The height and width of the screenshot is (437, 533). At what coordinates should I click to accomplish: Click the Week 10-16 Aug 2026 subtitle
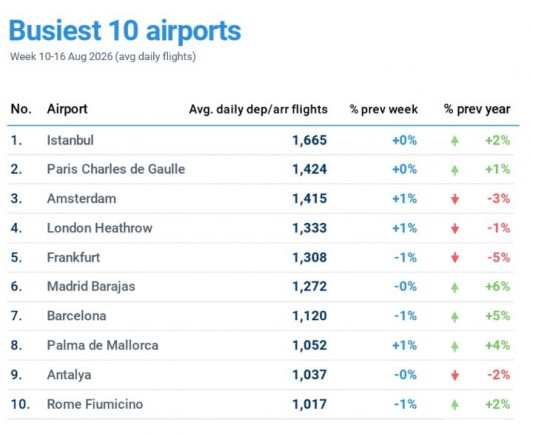[x=103, y=56]
